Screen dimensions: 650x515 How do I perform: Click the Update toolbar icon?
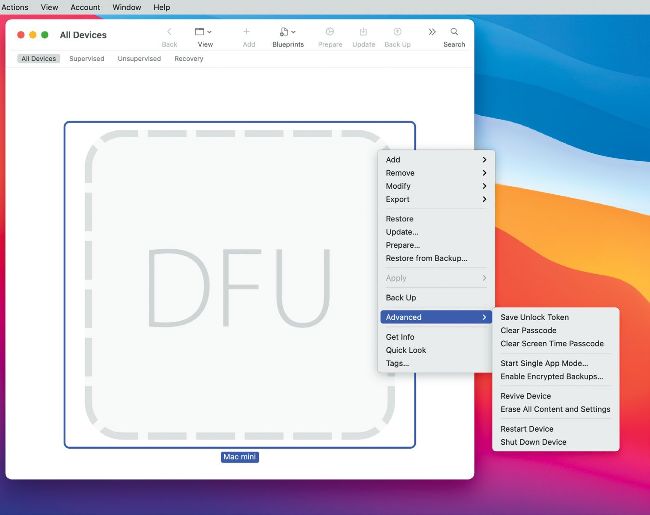(364, 33)
